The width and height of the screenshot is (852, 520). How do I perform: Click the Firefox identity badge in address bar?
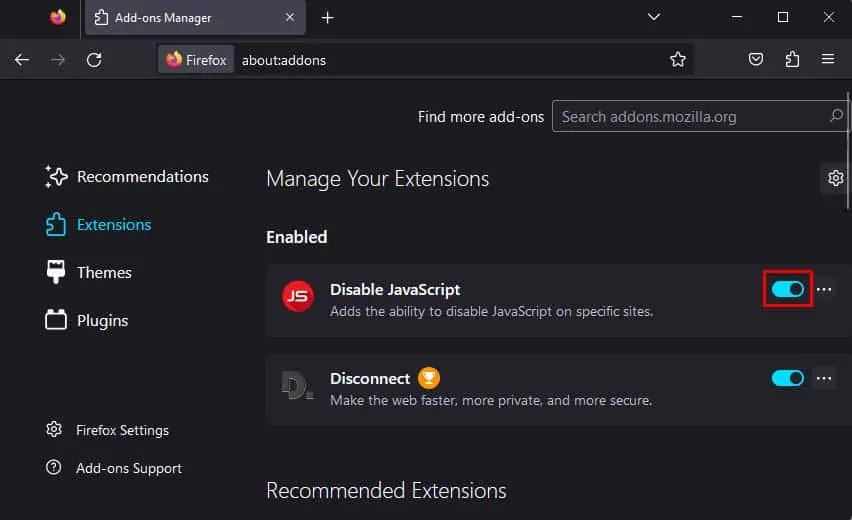(x=196, y=60)
